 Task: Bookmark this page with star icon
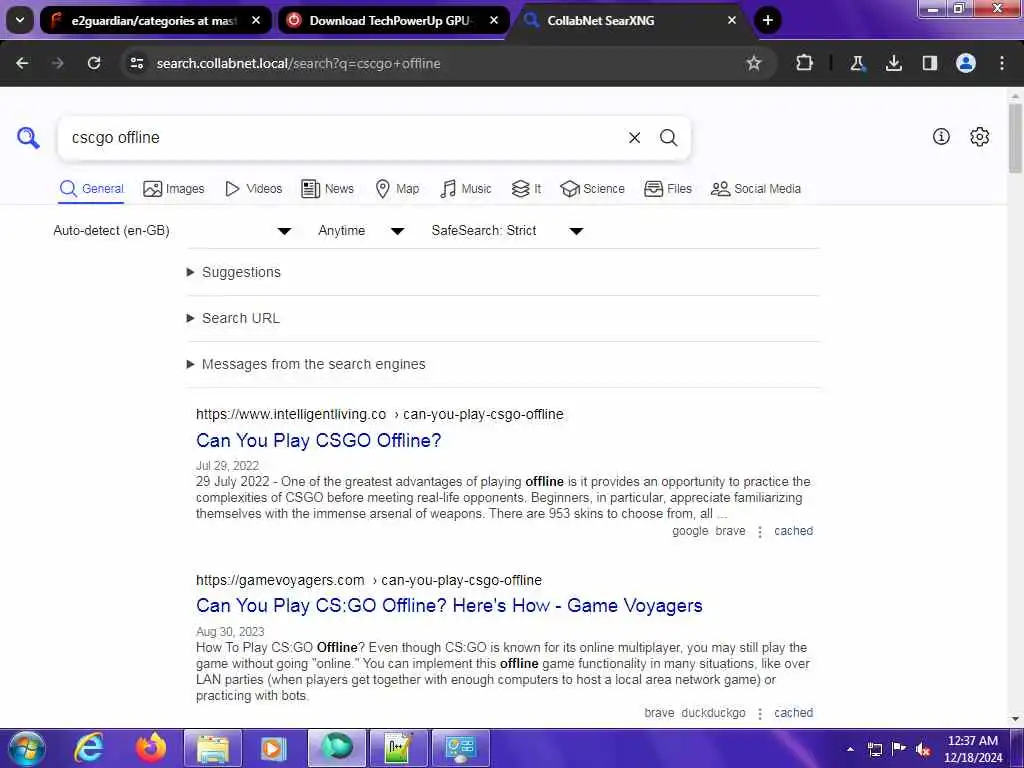(754, 63)
